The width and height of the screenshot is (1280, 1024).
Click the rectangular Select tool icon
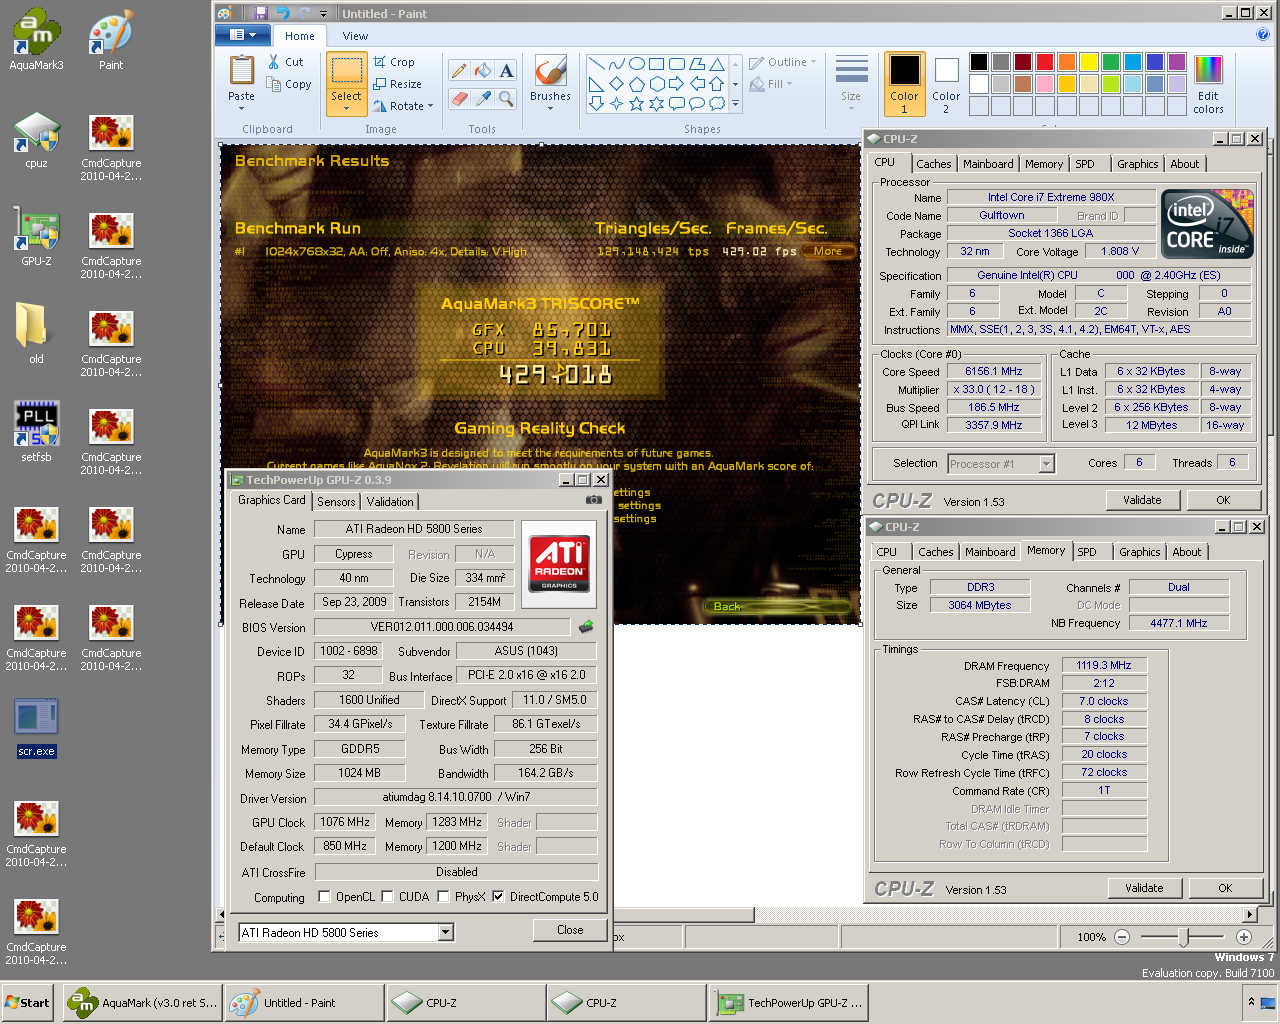[x=346, y=72]
